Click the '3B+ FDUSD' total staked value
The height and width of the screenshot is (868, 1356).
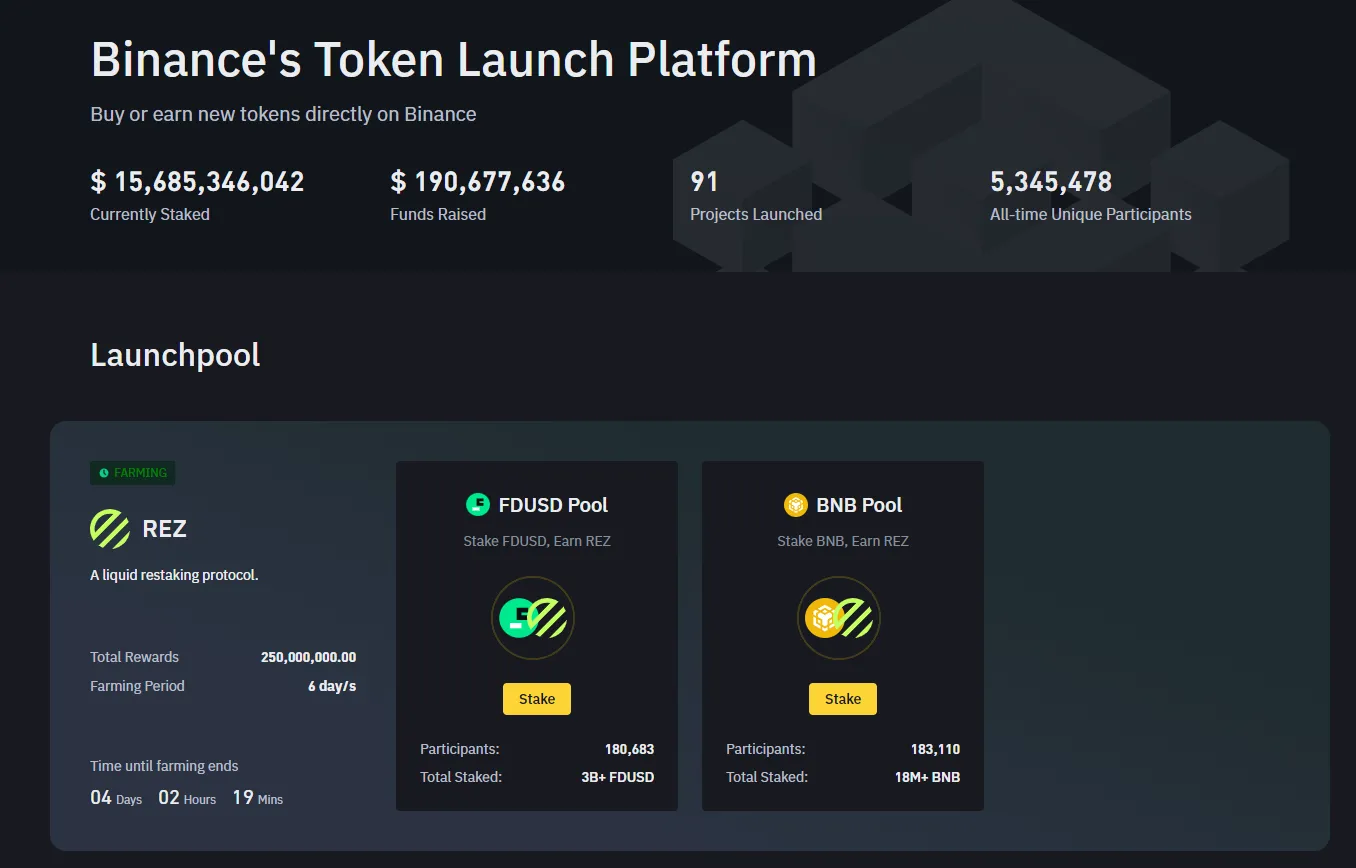(618, 777)
